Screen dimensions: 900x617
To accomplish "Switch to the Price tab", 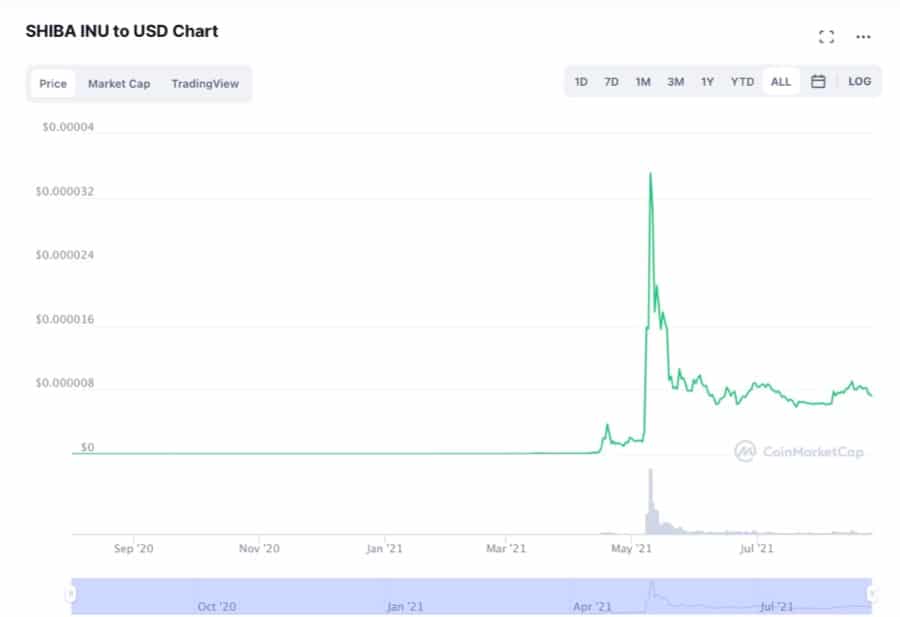I will [53, 84].
